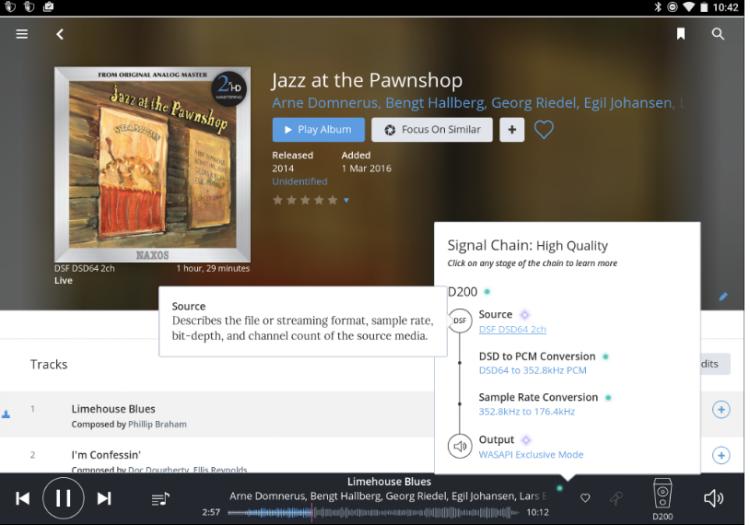This screenshot has width=750, height=525.
Task: Click the Limehouse Blues title in playbar
Action: (x=389, y=481)
